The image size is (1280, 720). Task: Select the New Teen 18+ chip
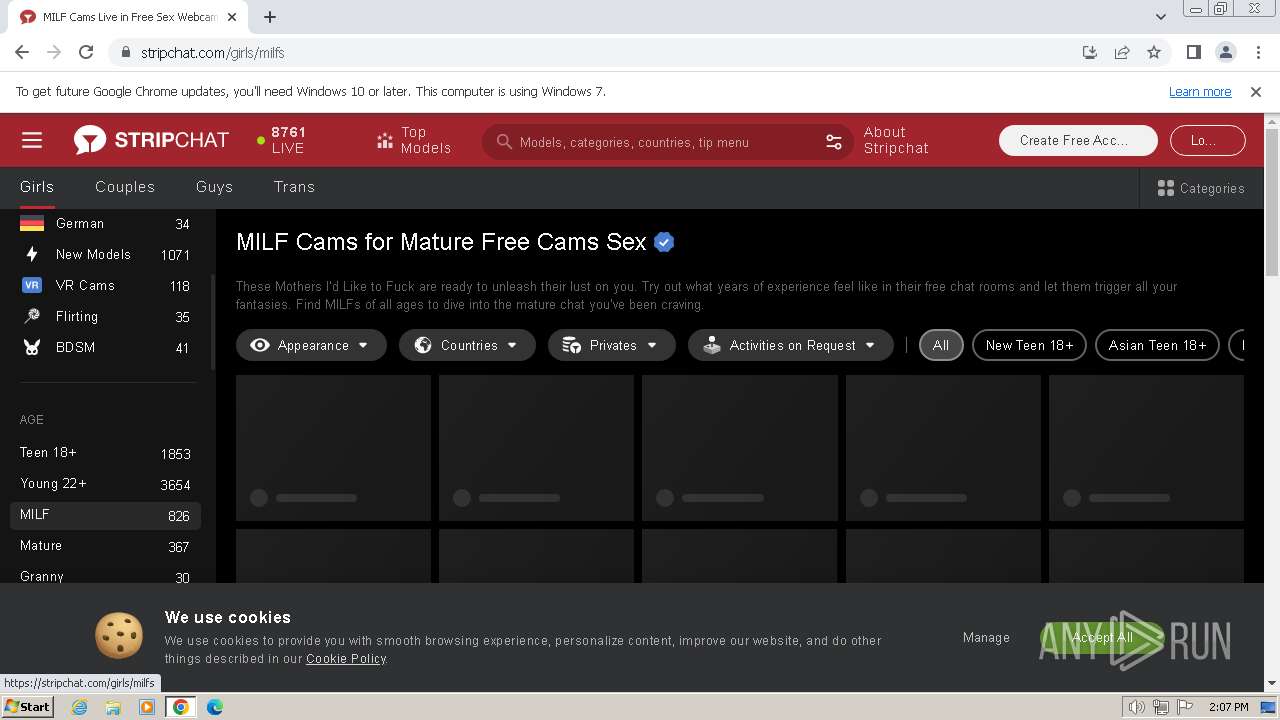[x=1029, y=345]
